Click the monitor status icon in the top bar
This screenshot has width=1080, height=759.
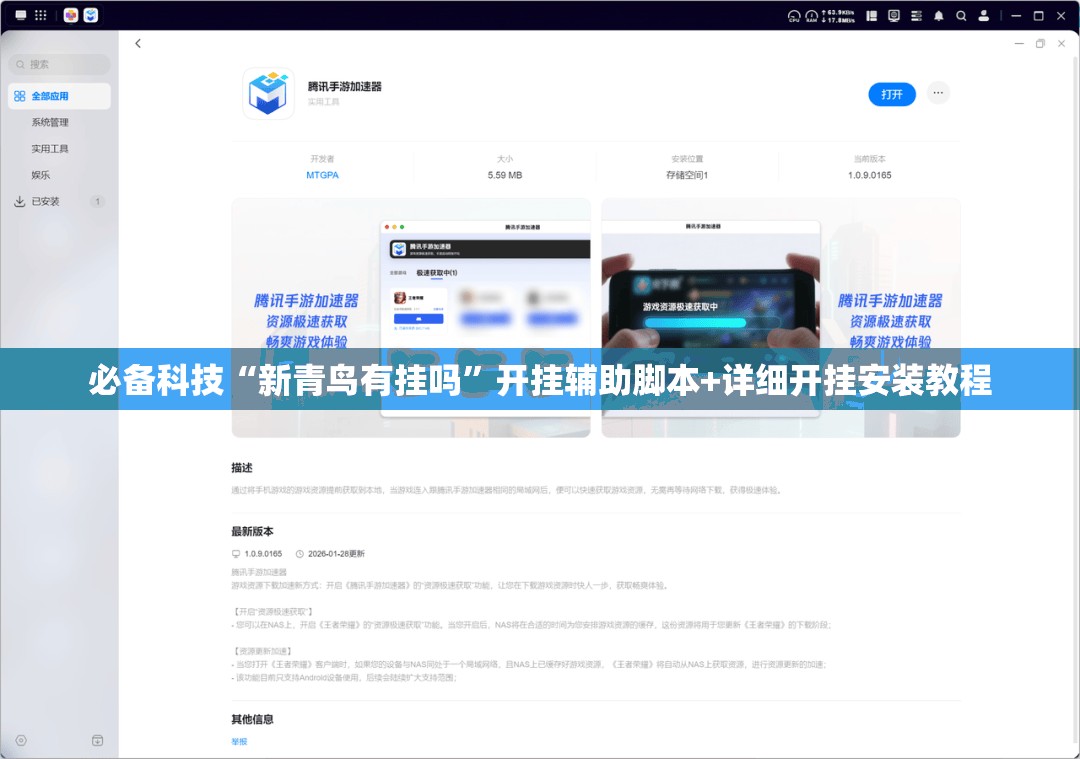[x=894, y=15]
